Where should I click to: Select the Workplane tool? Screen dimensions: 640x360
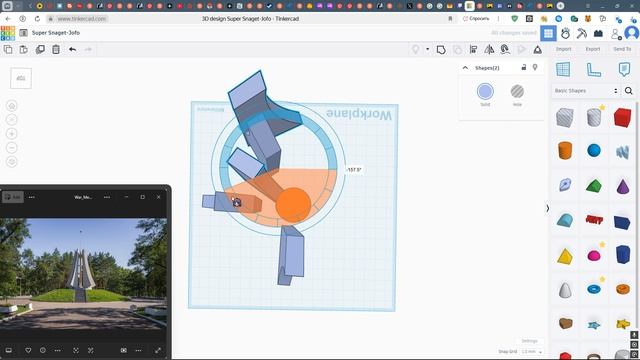(x=563, y=69)
